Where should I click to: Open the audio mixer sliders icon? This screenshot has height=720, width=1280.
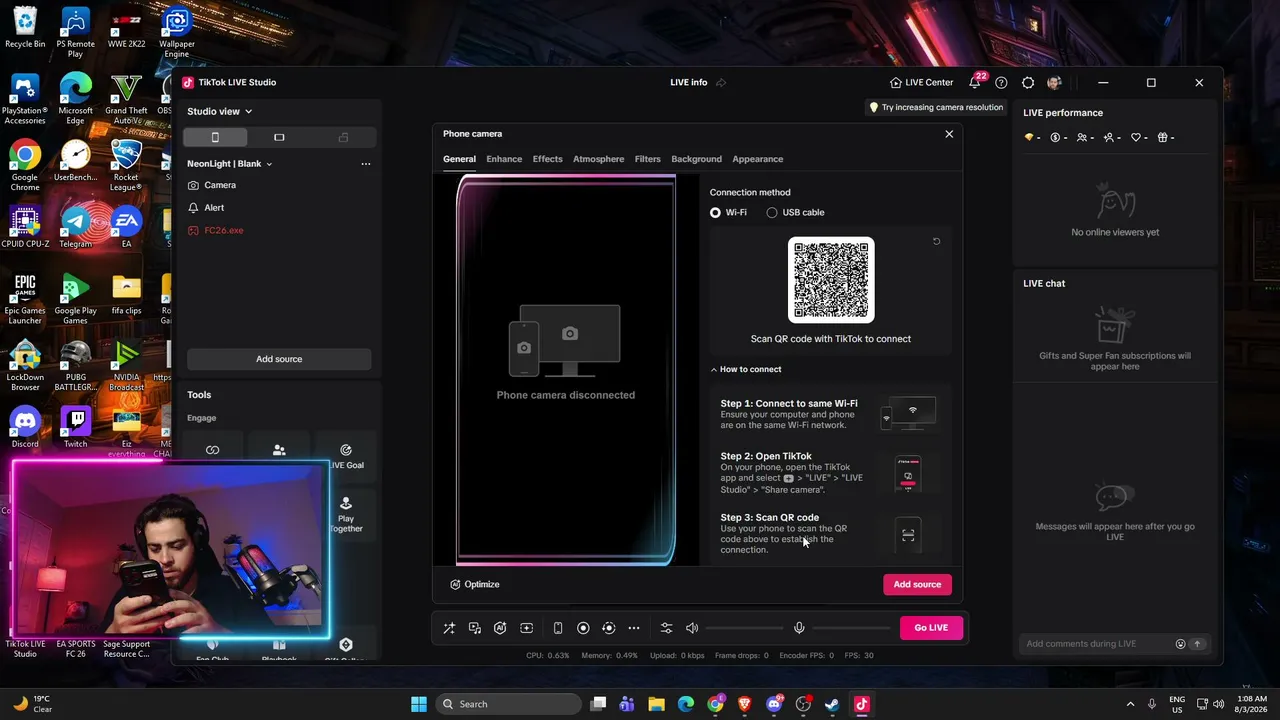coord(666,628)
